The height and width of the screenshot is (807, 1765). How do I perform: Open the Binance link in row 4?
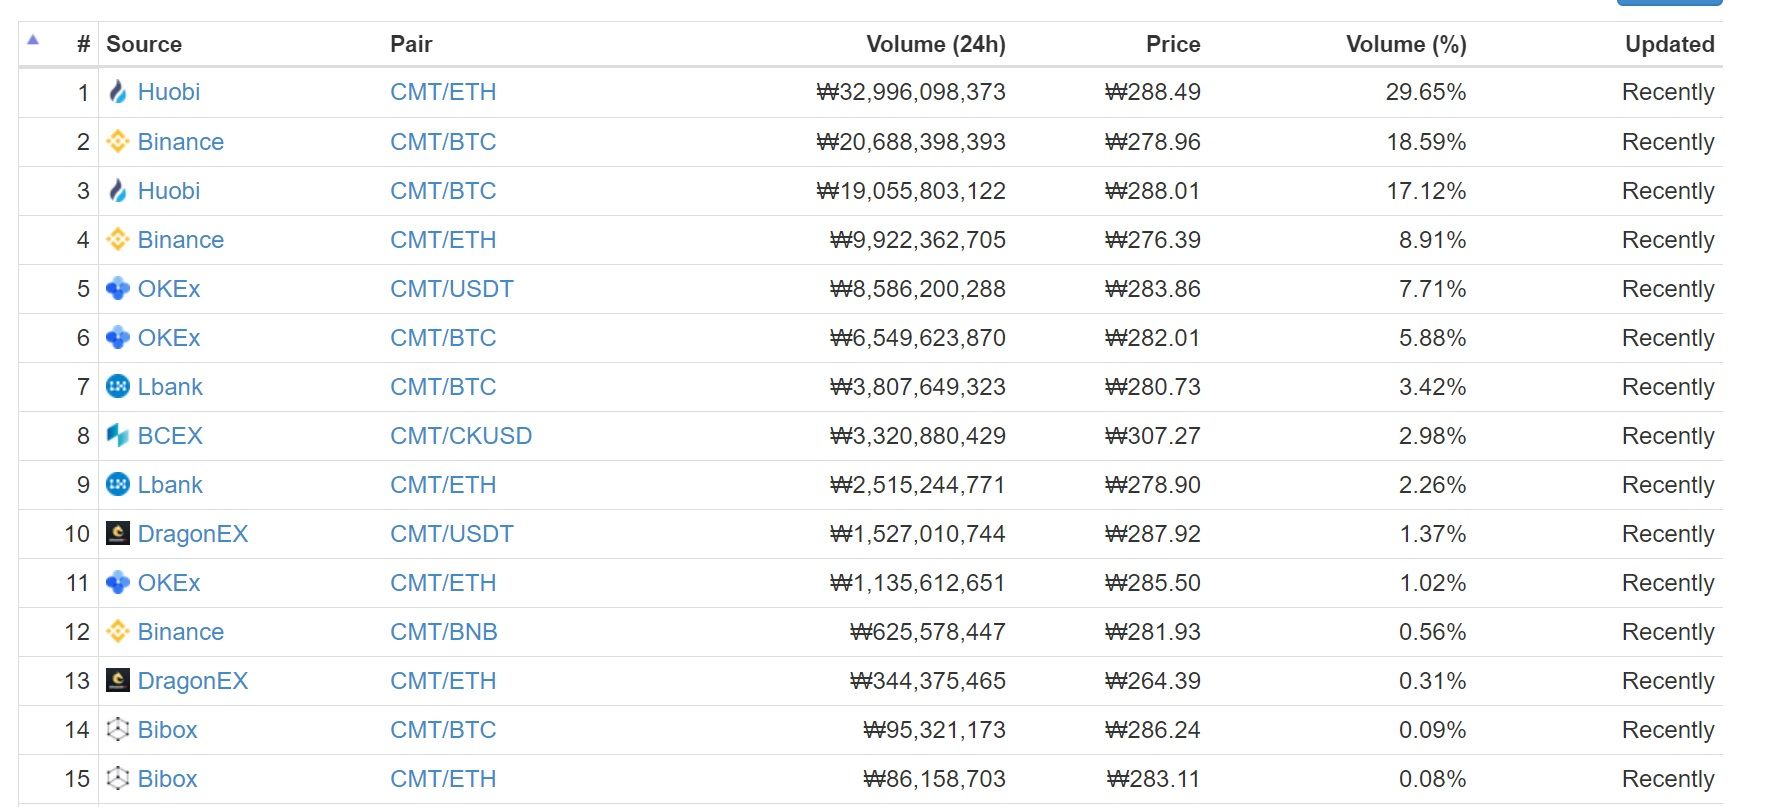[x=181, y=239]
